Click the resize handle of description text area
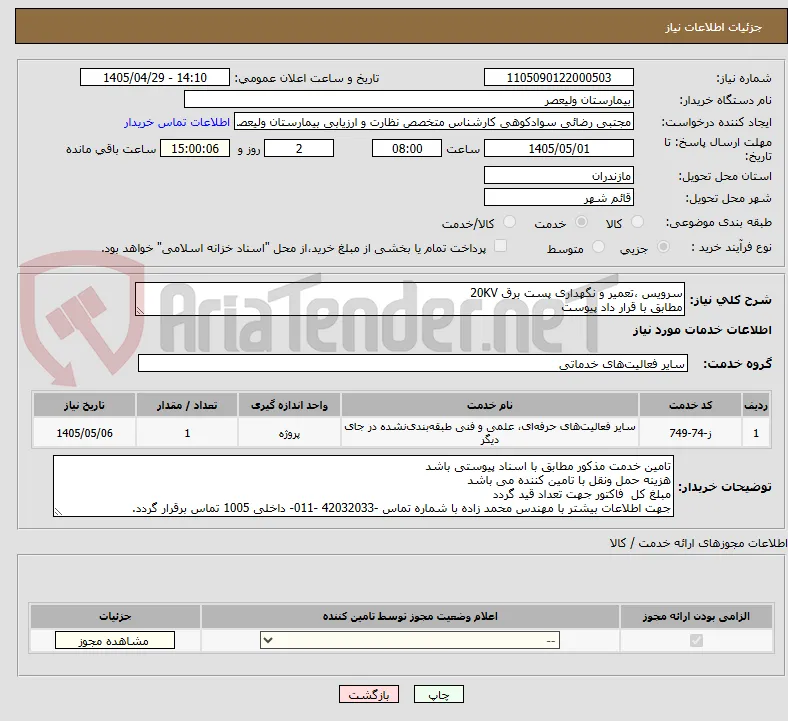The image size is (788, 721). 140,311
